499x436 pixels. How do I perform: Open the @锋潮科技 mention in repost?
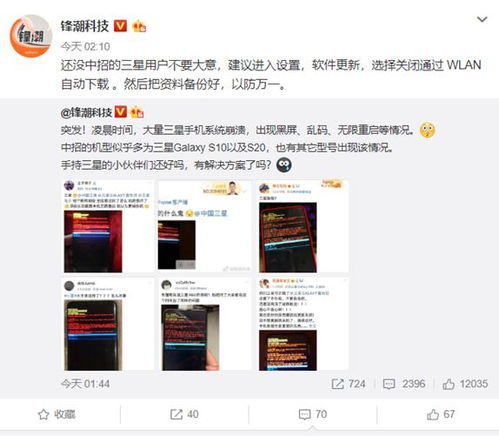click(x=86, y=113)
